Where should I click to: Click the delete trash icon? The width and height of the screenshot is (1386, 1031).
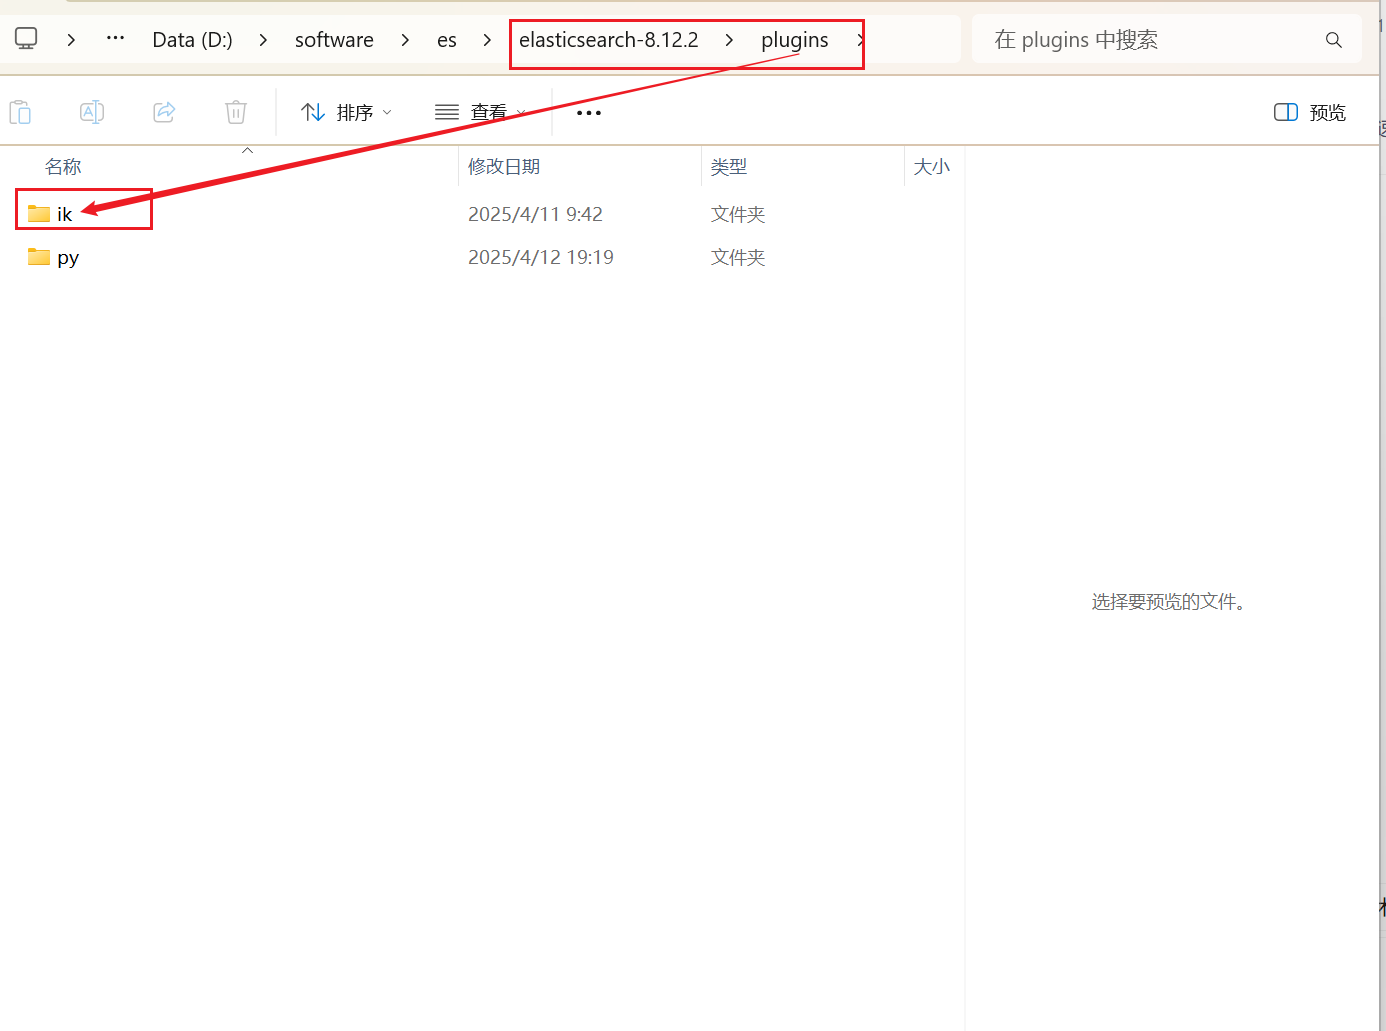pyautogui.click(x=236, y=112)
